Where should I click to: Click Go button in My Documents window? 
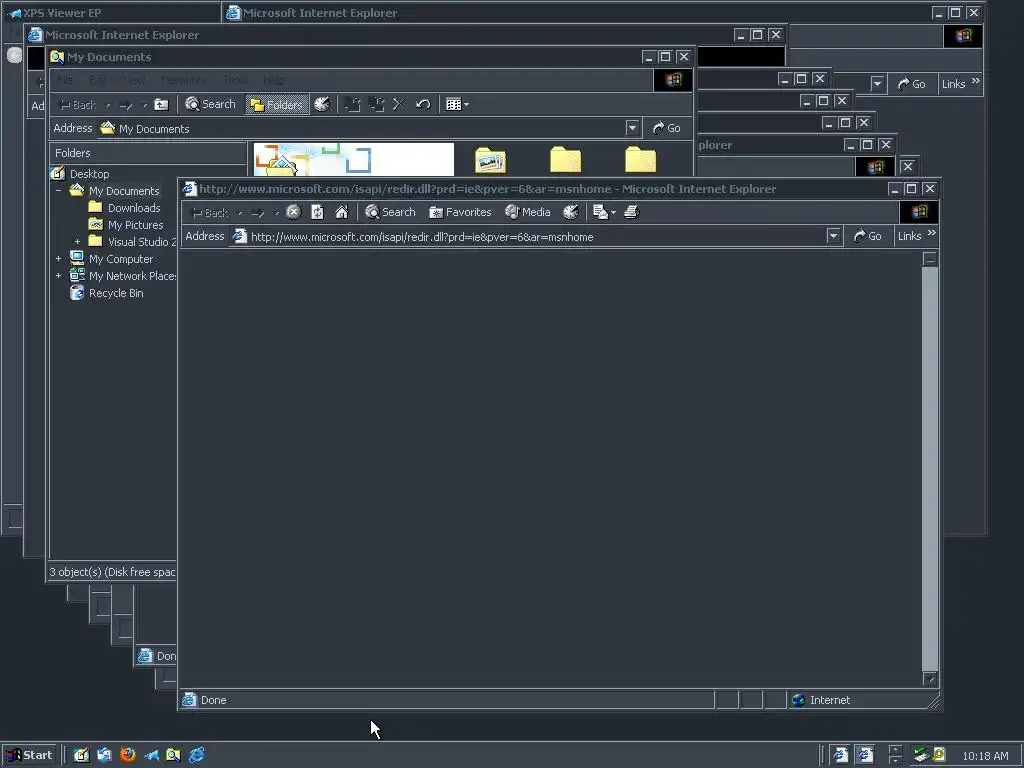tap(667, 128)
